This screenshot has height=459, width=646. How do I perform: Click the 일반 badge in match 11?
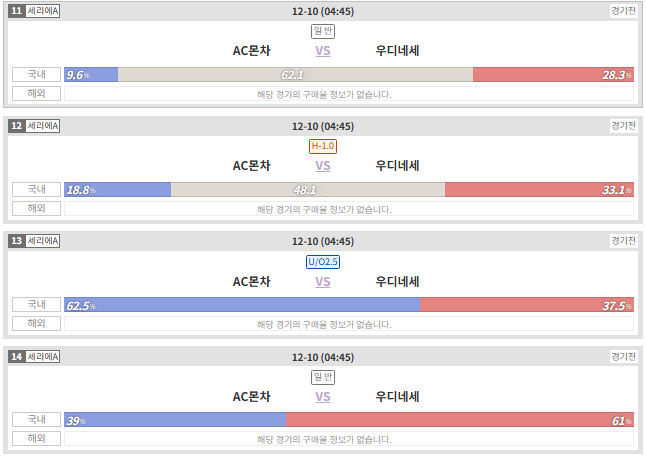click(x=323, y=31)
